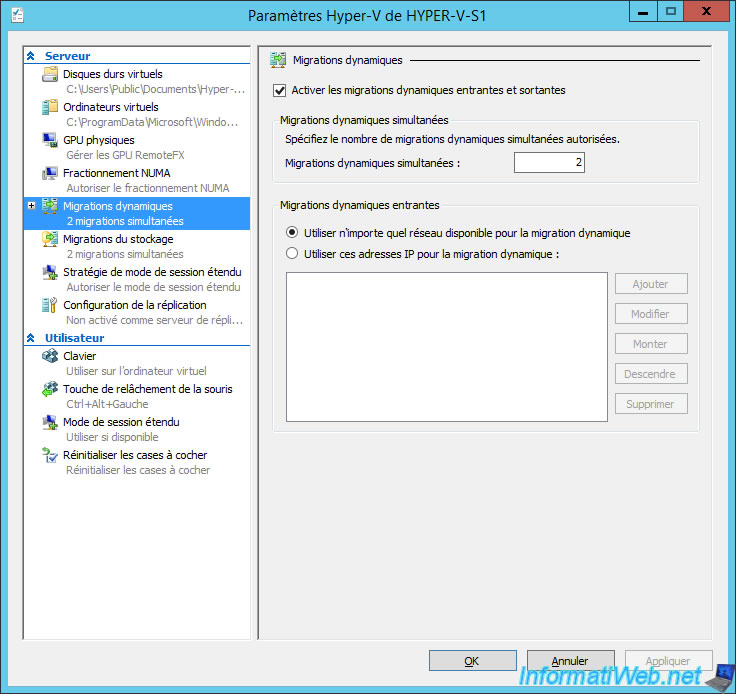Expand the Migrations dynamiques tree node
Image resolution: width=736 pixels, height=694 pixels.
(x=31, y=206)
